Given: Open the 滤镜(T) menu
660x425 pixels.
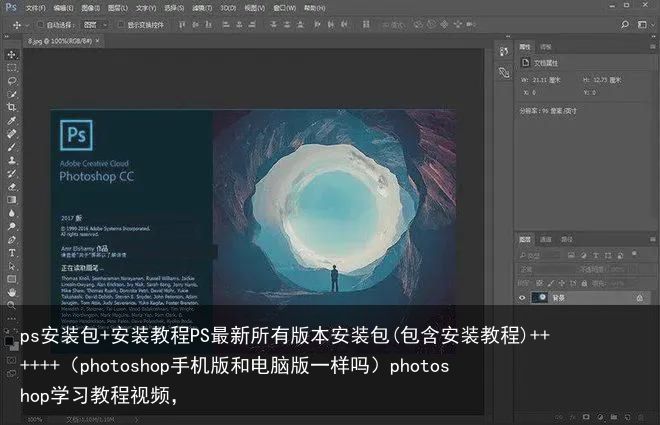Looking at the screenshot, I should click(x=202, y=8).
